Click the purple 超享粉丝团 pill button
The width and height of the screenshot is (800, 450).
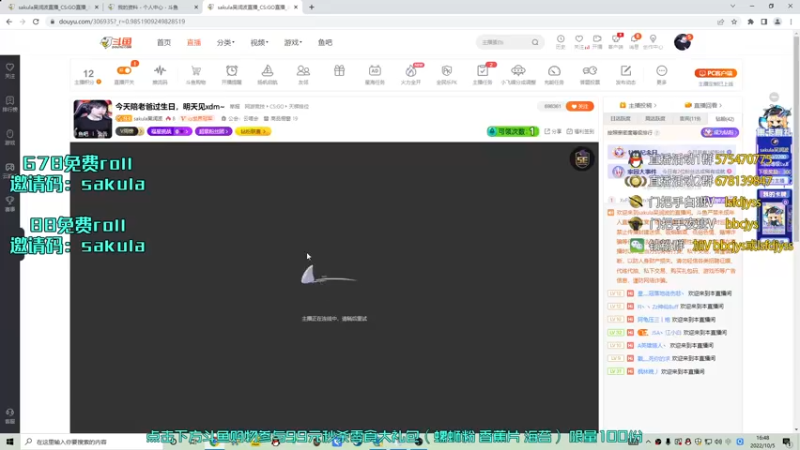[213, 131]
